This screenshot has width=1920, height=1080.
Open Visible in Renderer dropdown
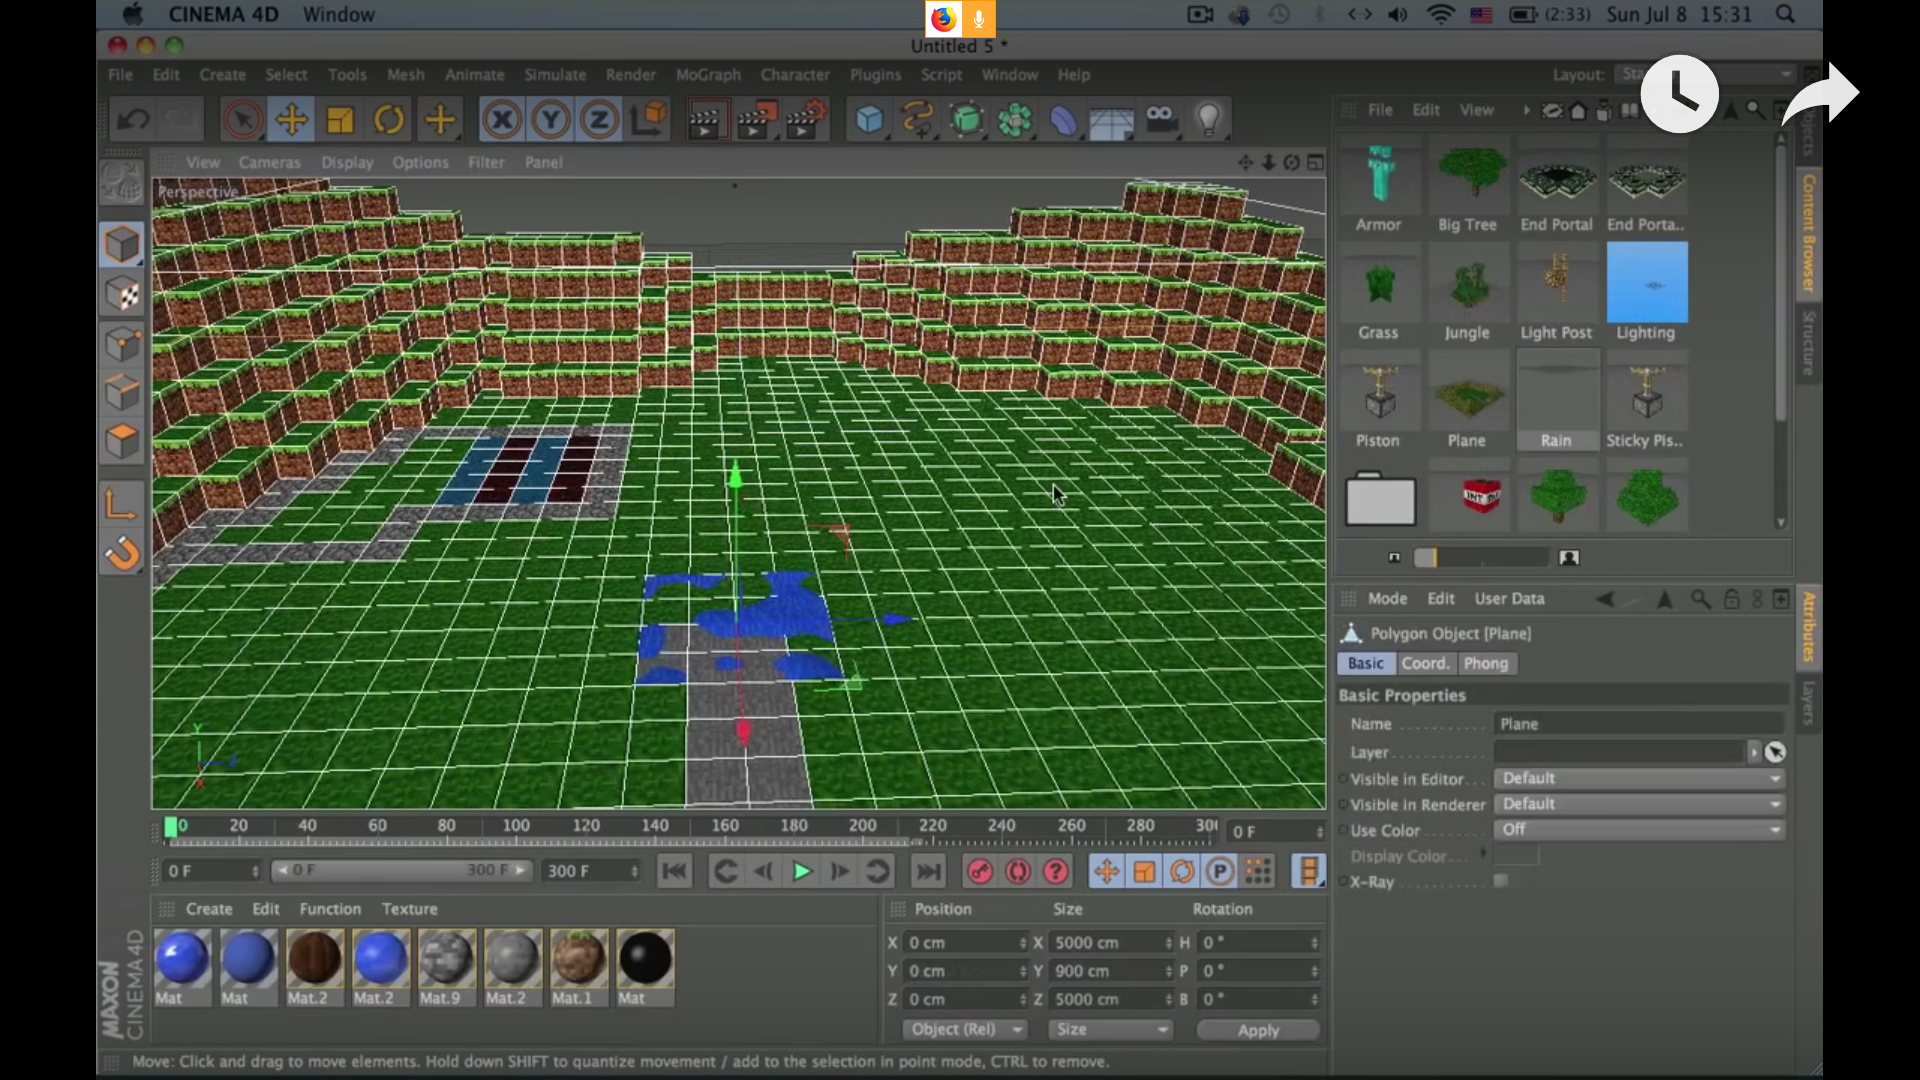[x=1640, y=804]
